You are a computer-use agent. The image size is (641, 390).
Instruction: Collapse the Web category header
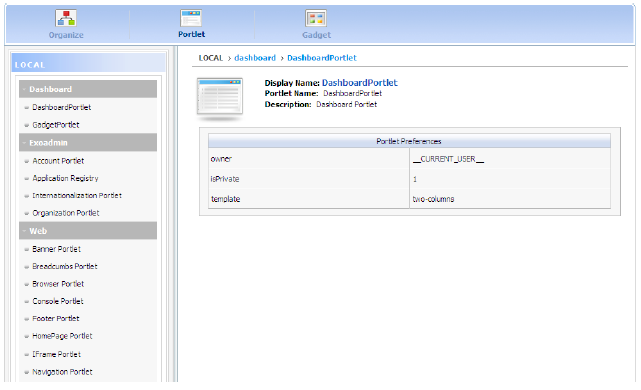(x=88, y=231)
